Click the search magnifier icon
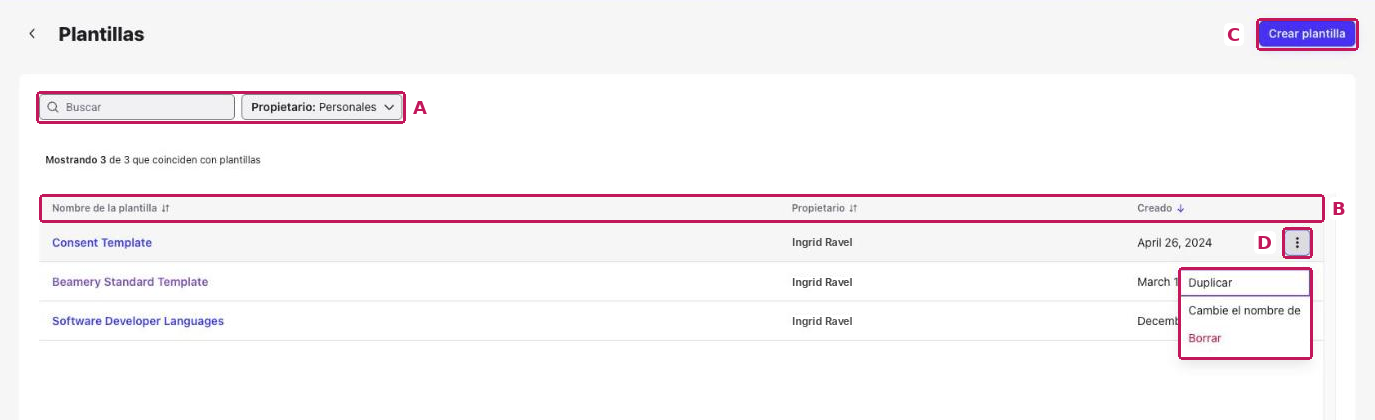 (x=54, y=107)
